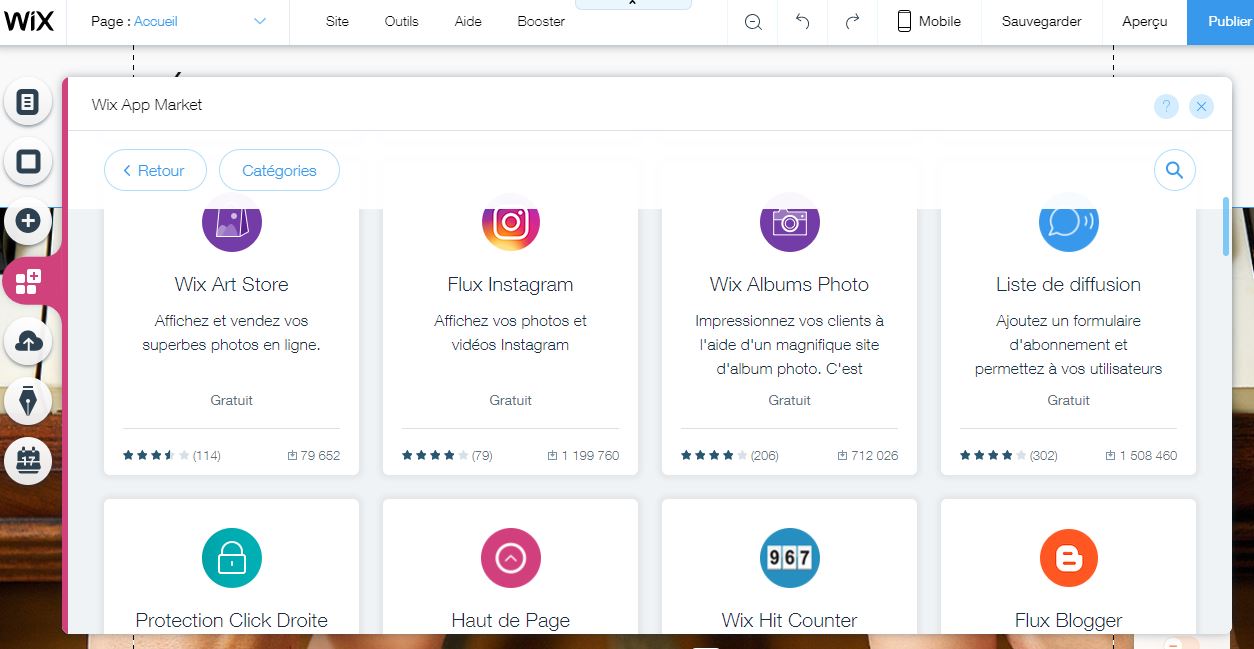Open the Wix Hit Counter title

(x=790, y=620)
